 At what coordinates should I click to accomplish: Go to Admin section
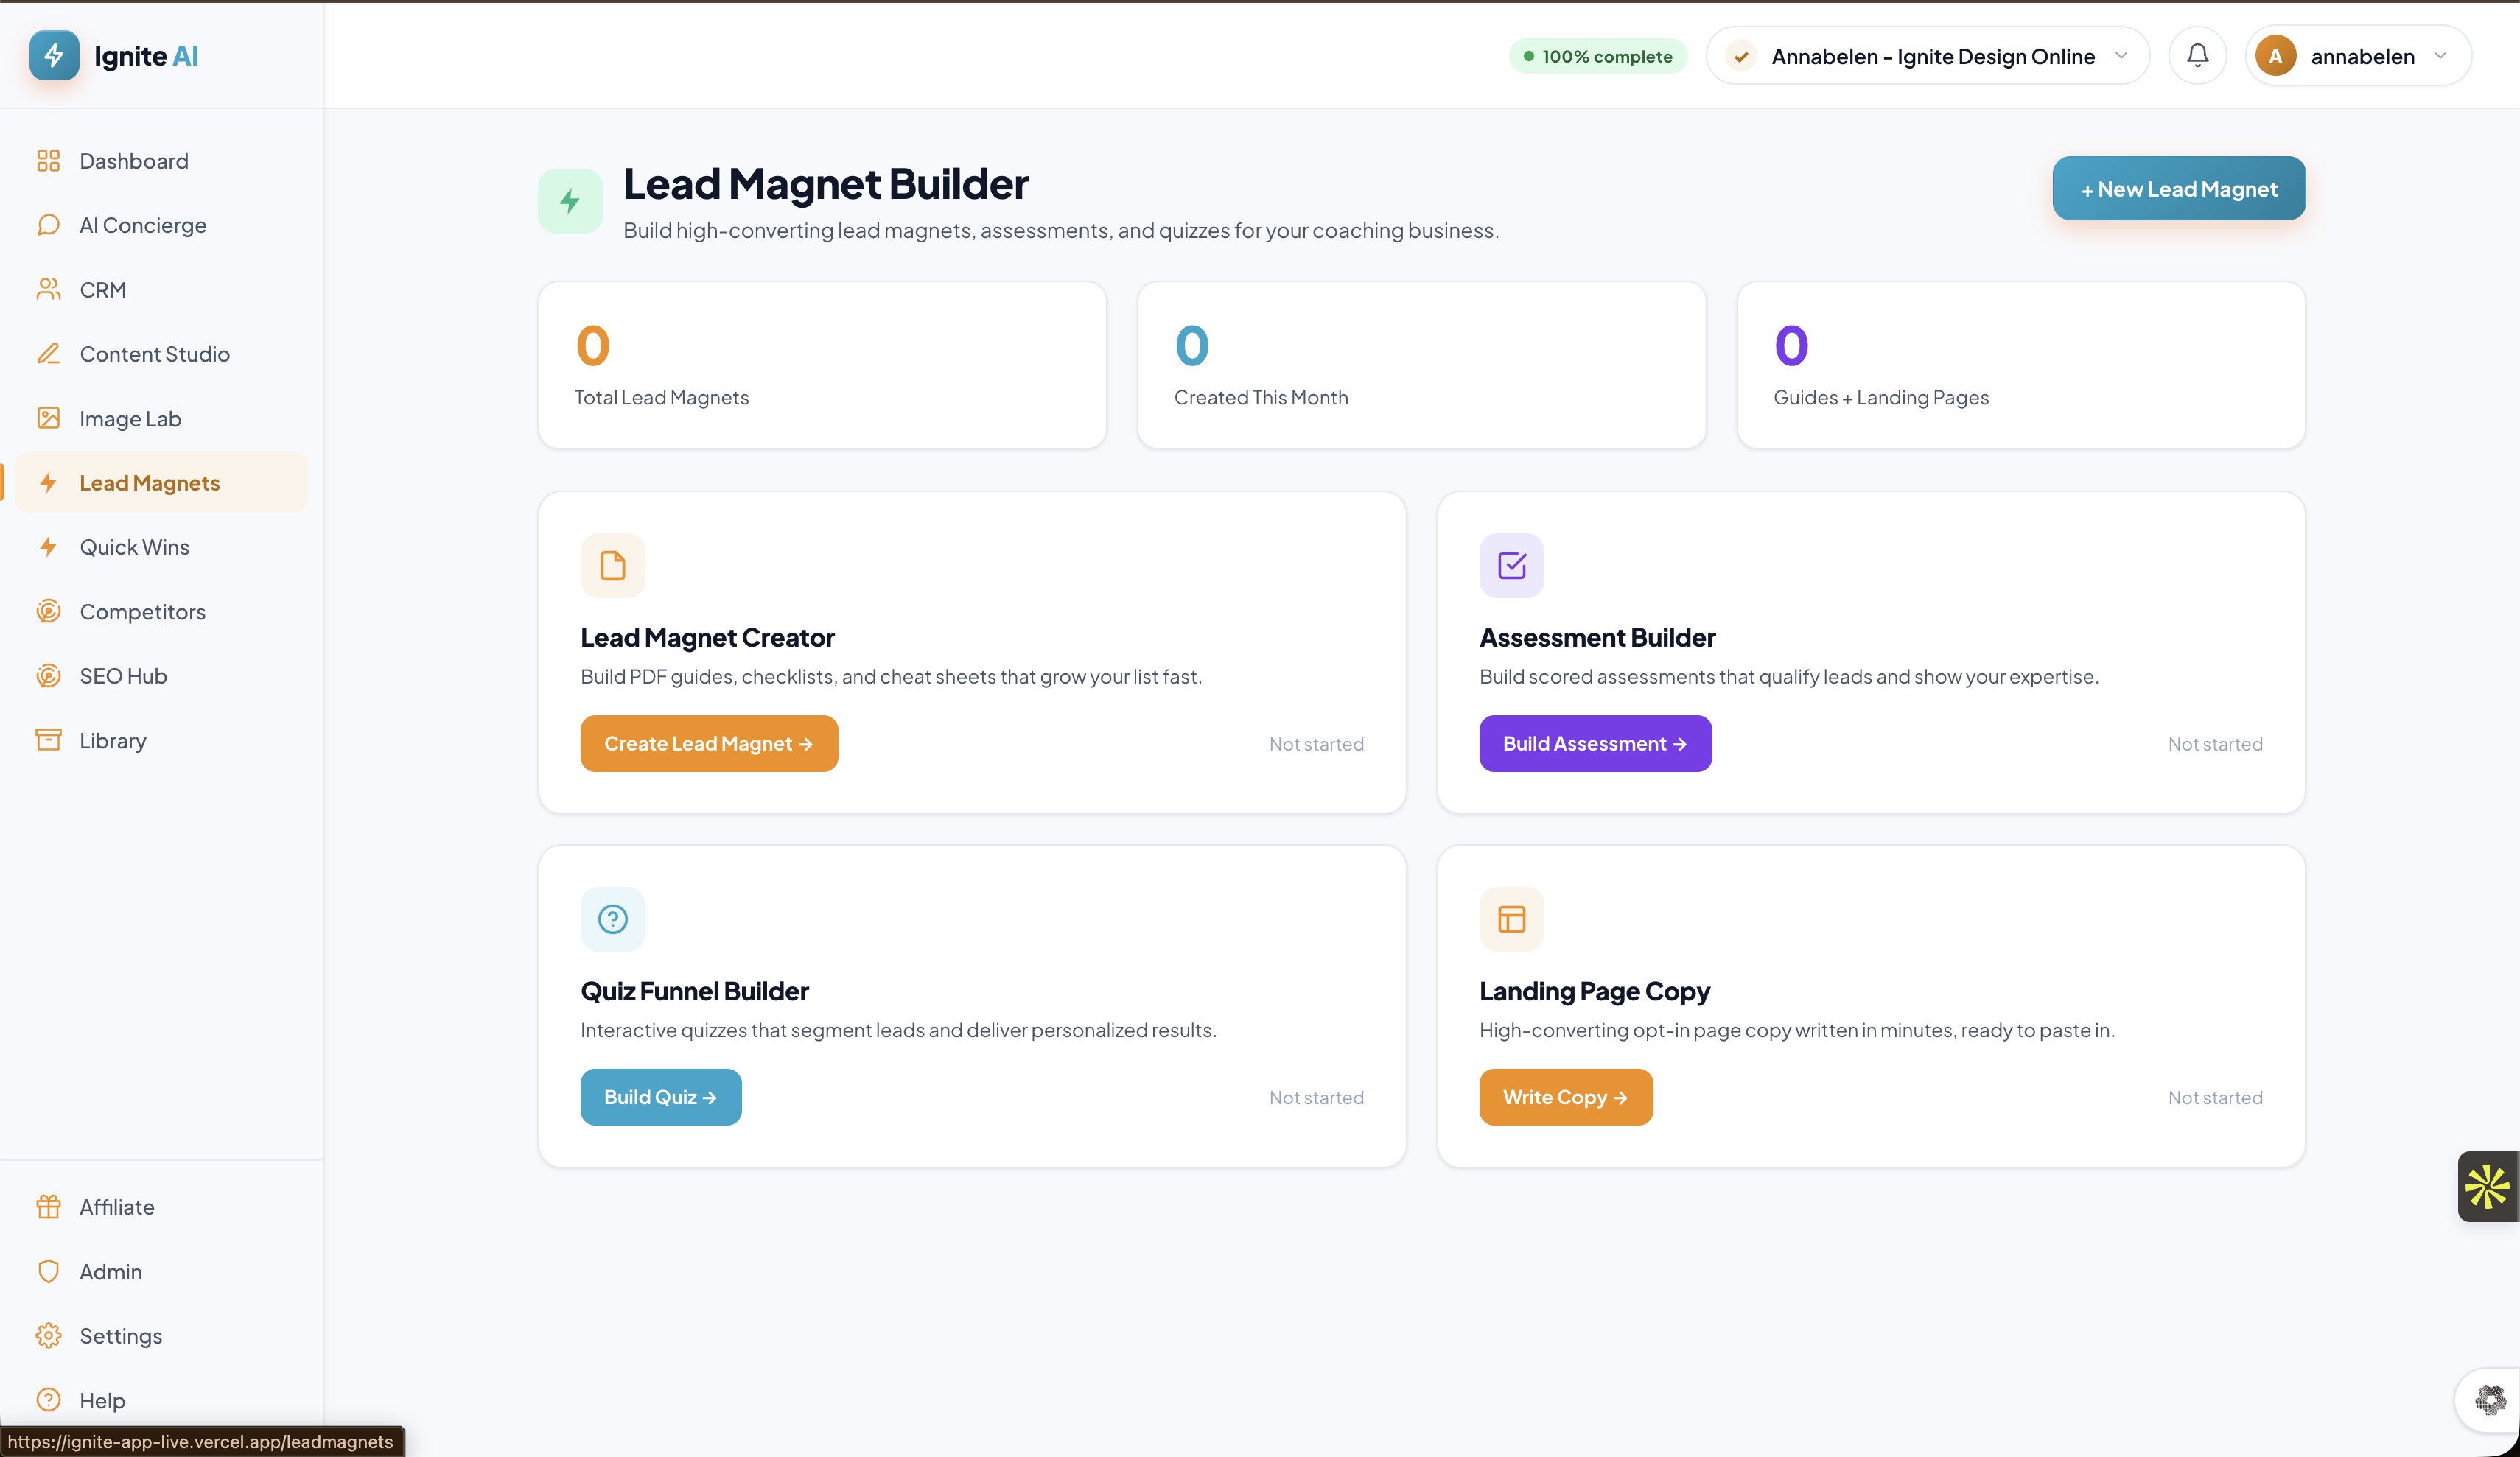161,1272
